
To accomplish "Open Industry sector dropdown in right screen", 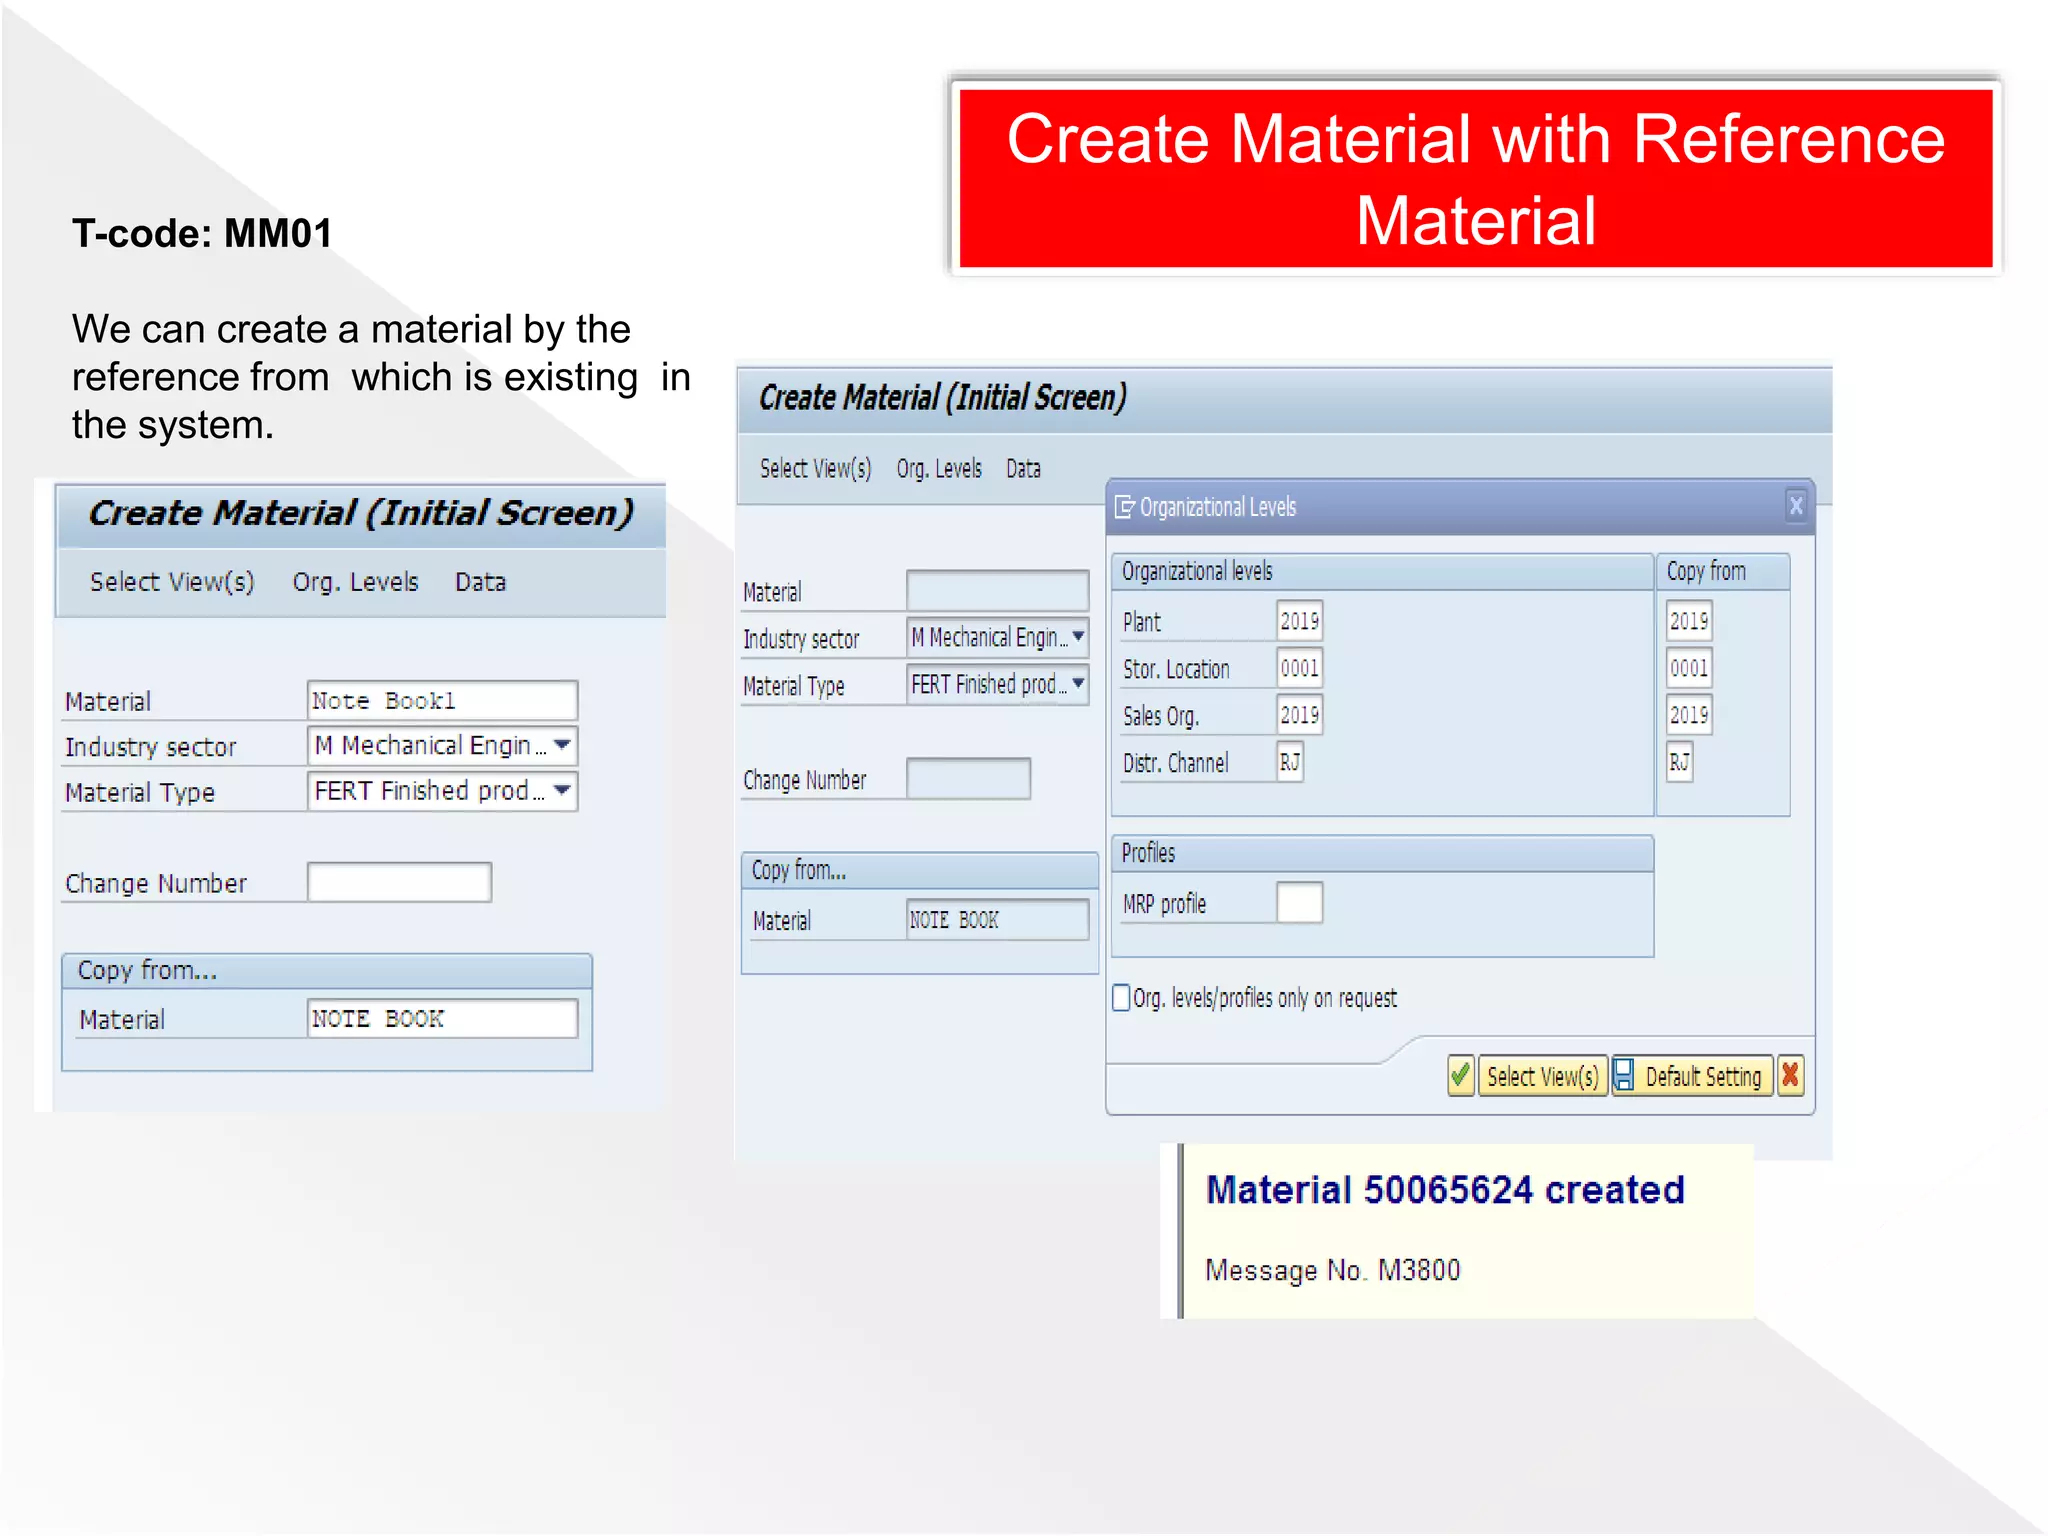I will (x=1078, y=636).
